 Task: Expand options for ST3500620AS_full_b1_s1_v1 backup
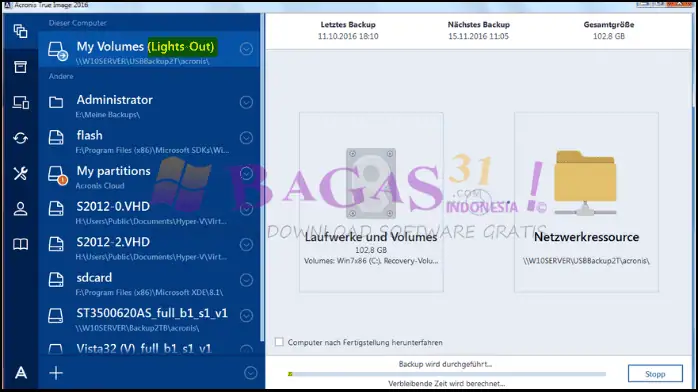coord(246,315)
